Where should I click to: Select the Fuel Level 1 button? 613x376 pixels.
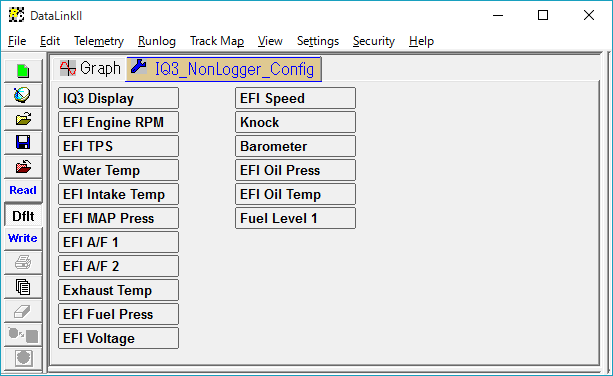point(296,218)
